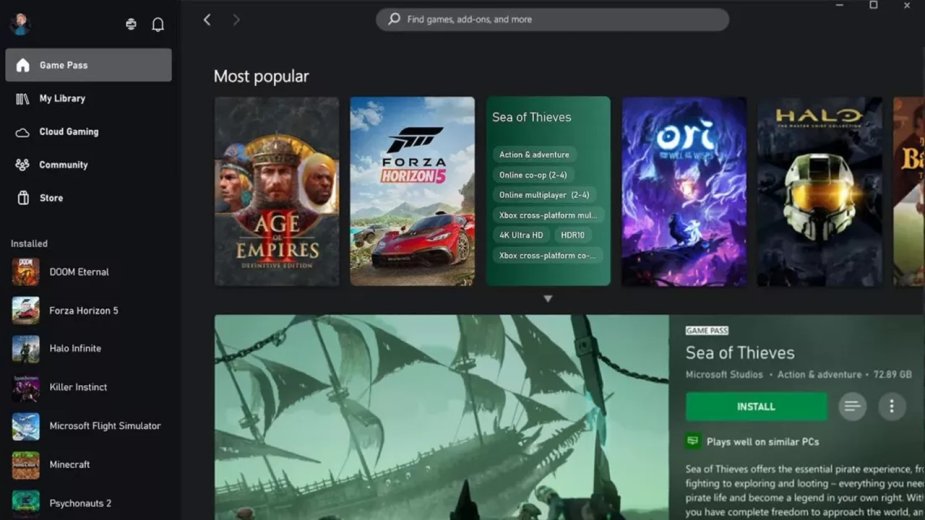Click Microsoft Flight Simulator text

pyautogui.click(x=105, y=426)
